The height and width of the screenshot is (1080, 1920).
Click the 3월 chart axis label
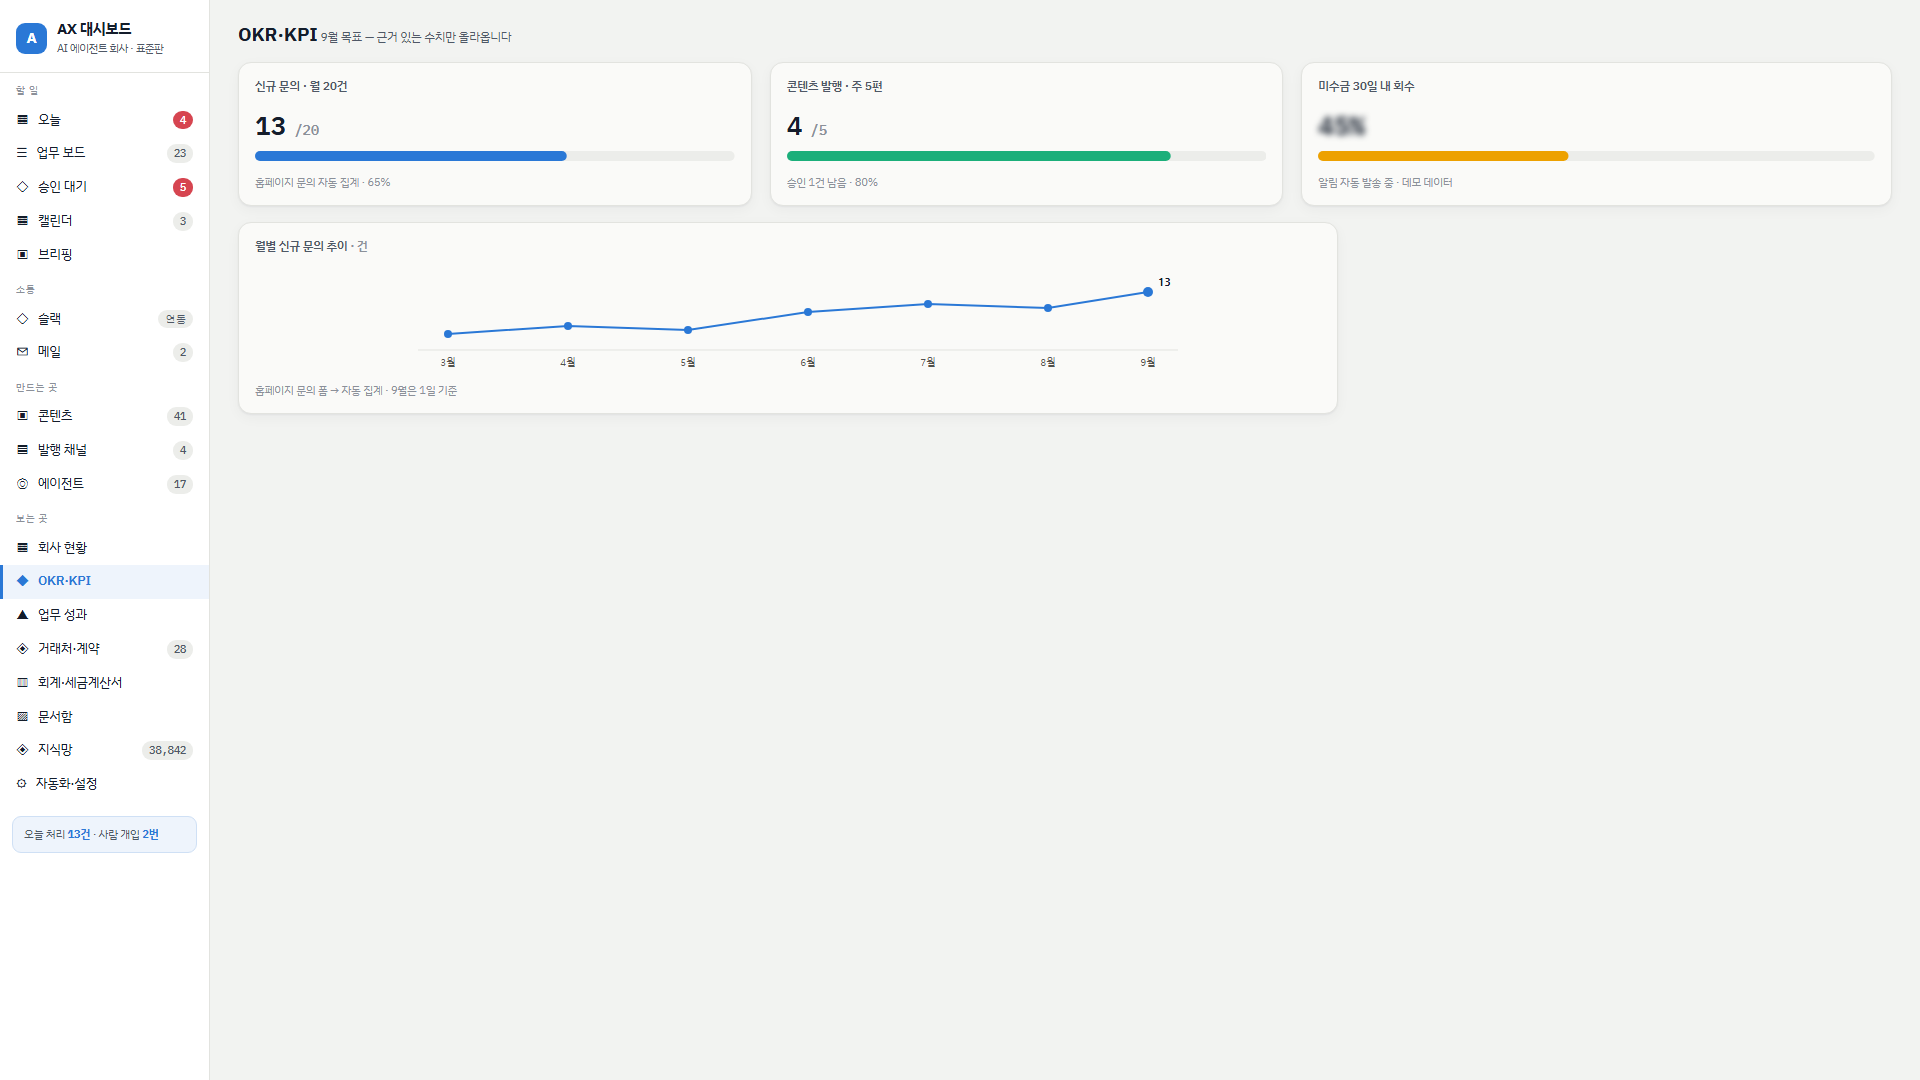[448, 362]
